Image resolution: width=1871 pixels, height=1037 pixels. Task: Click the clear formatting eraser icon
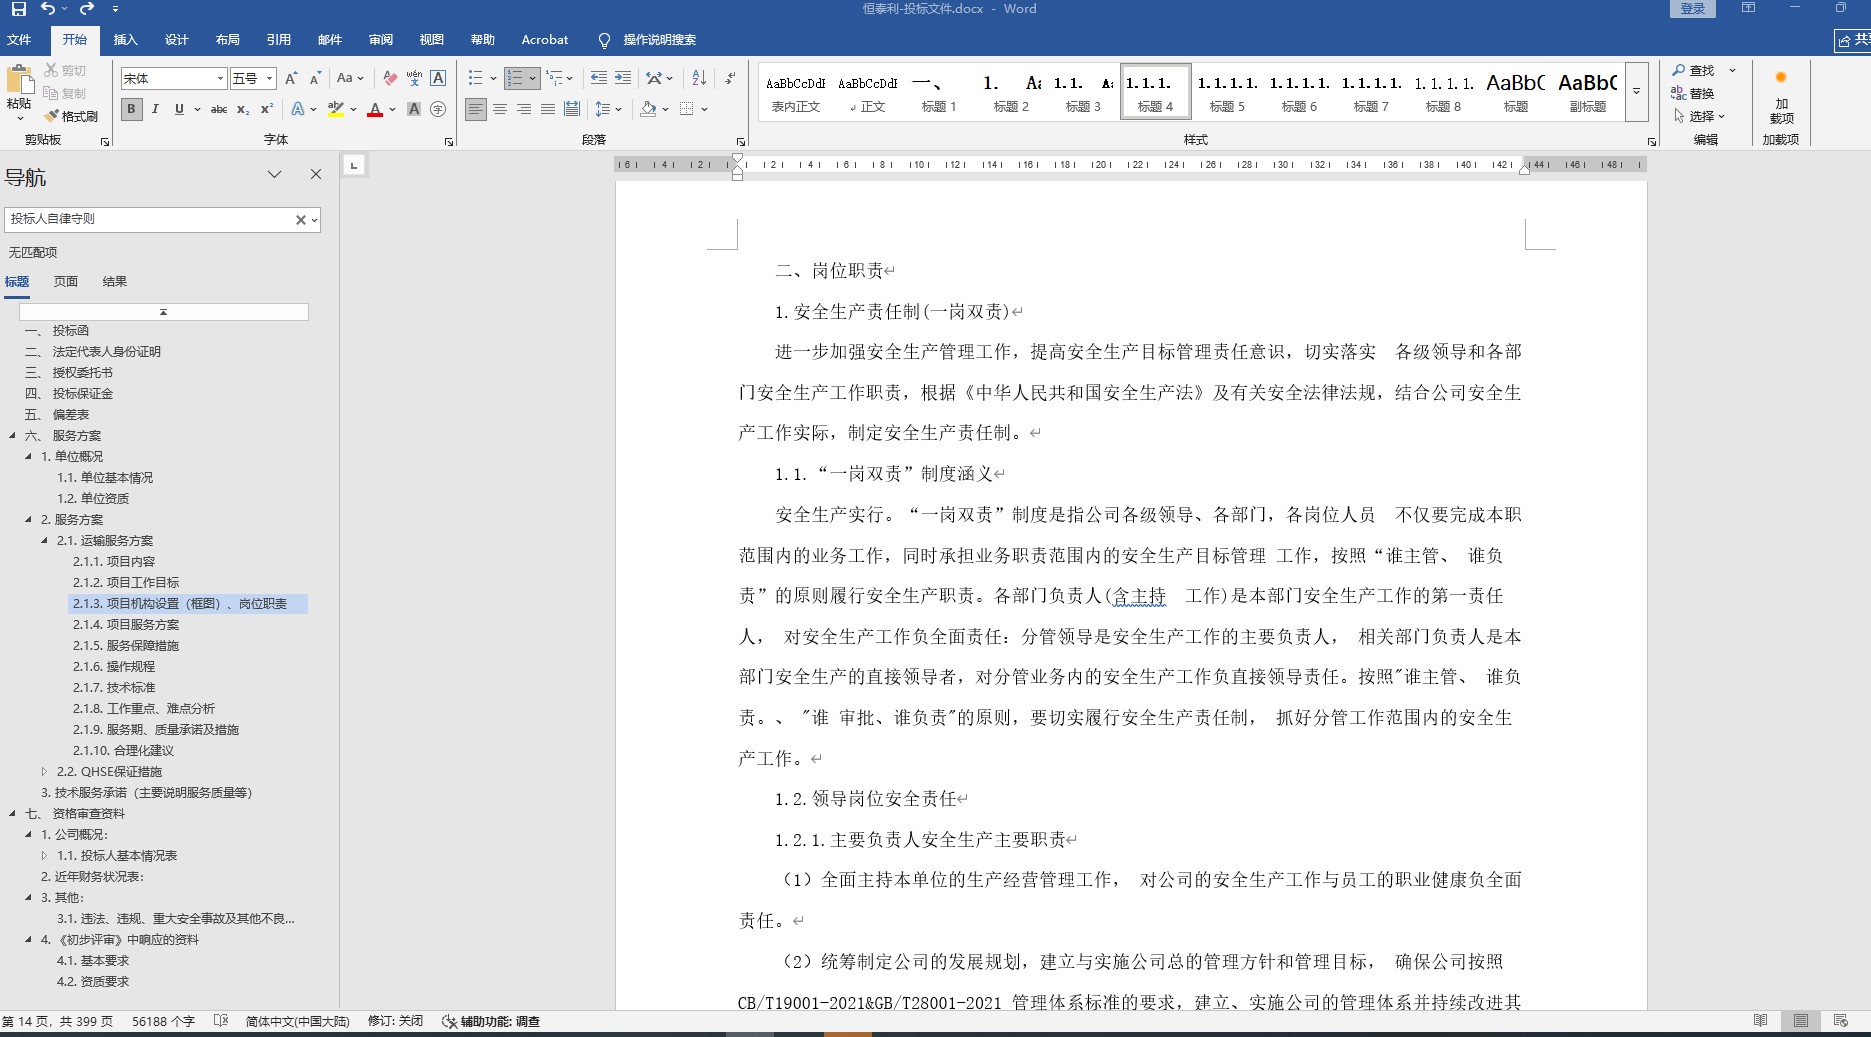point(390,78)
